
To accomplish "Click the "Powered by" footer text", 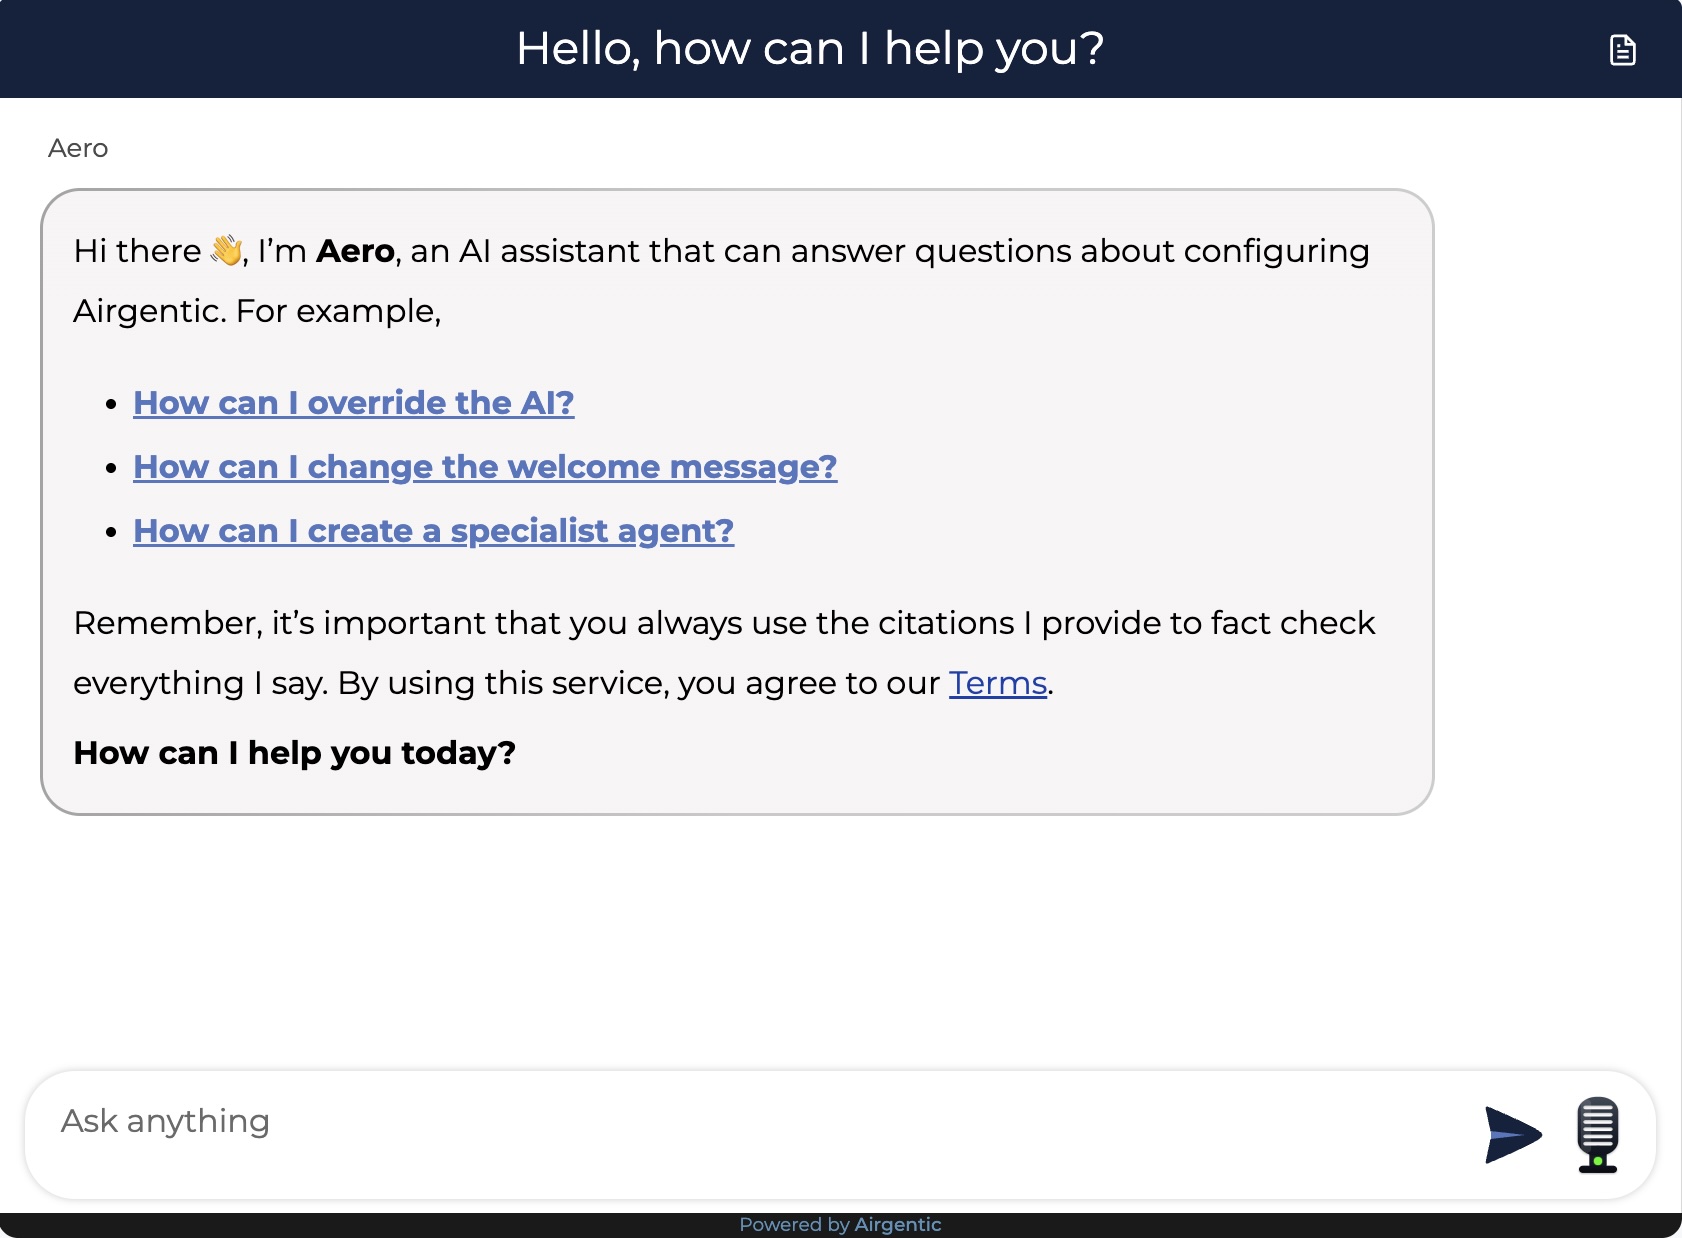I will point(794,1224).
